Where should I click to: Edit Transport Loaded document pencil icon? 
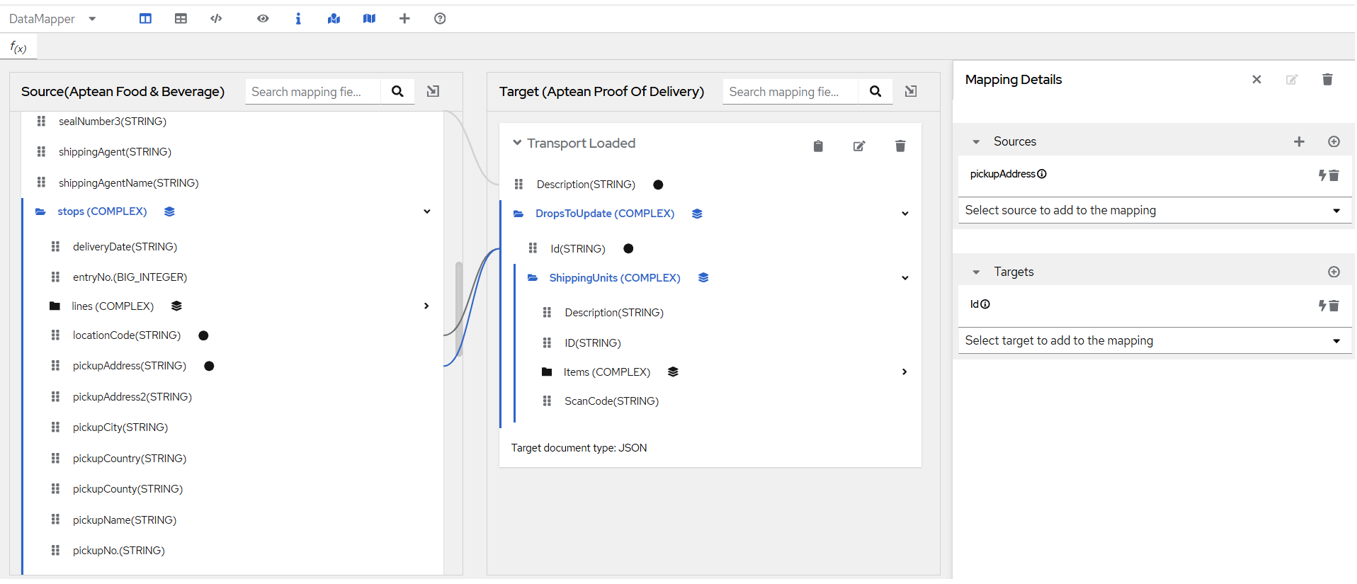click(x=859, y=146)
